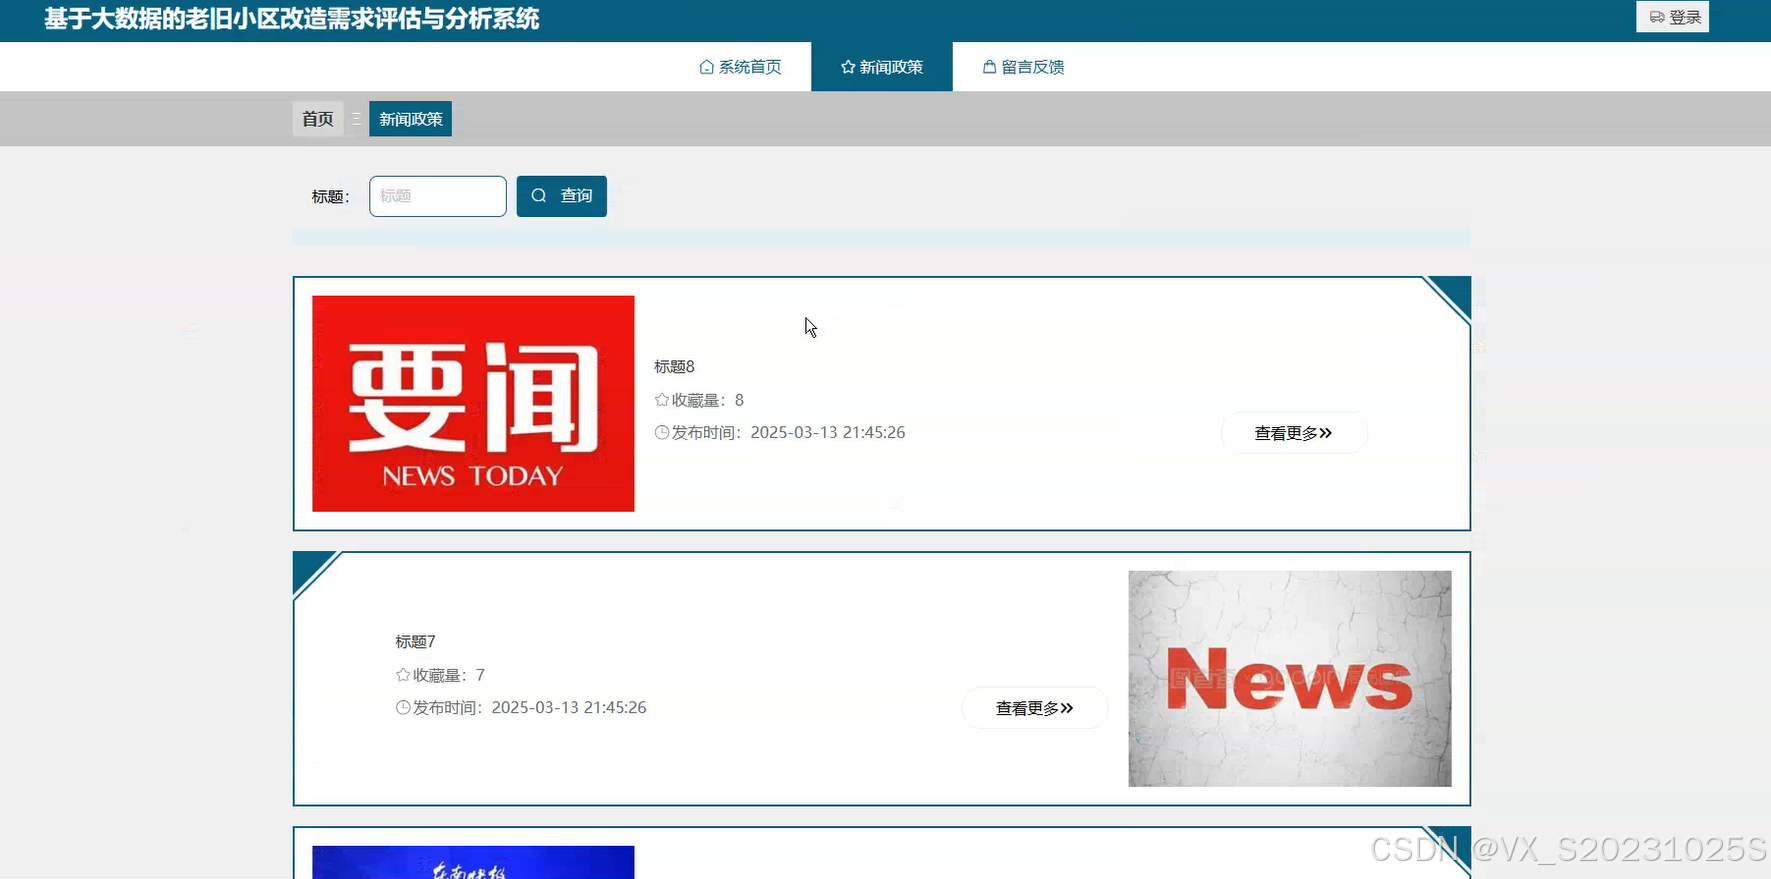Image resolution: width=1771 pixels, height=879 pixels.
Task: Click the 查询 search button
Action: click(562, 196)
